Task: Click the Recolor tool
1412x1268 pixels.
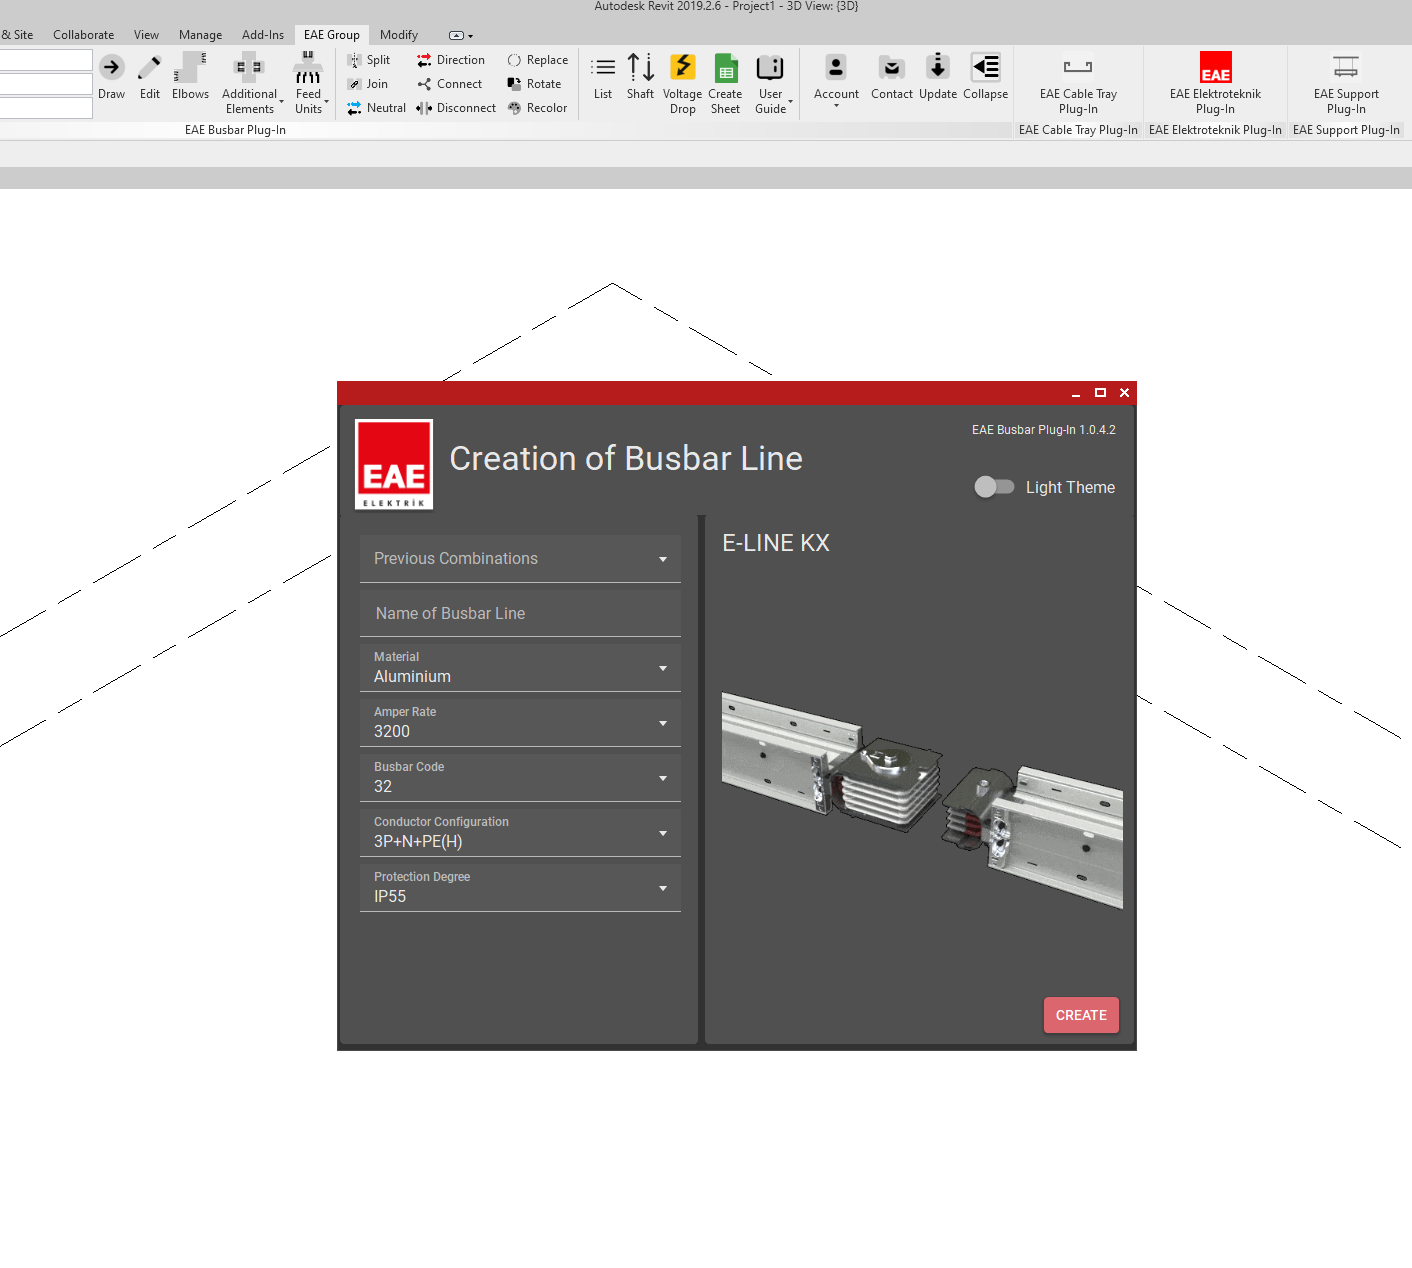Action: [x=537, y=108]
